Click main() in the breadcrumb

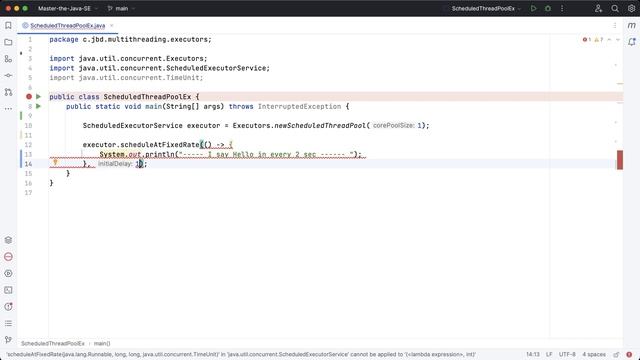tap(102, 344)
